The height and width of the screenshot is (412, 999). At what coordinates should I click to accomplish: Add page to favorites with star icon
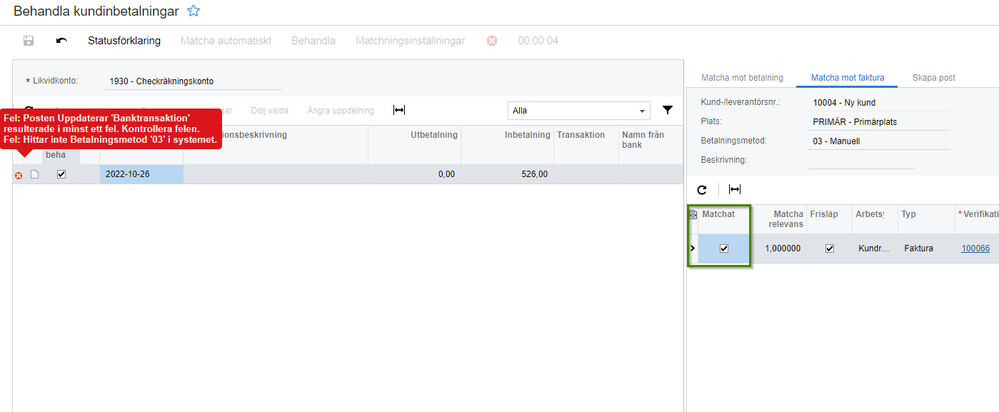[x=194, y=10]
